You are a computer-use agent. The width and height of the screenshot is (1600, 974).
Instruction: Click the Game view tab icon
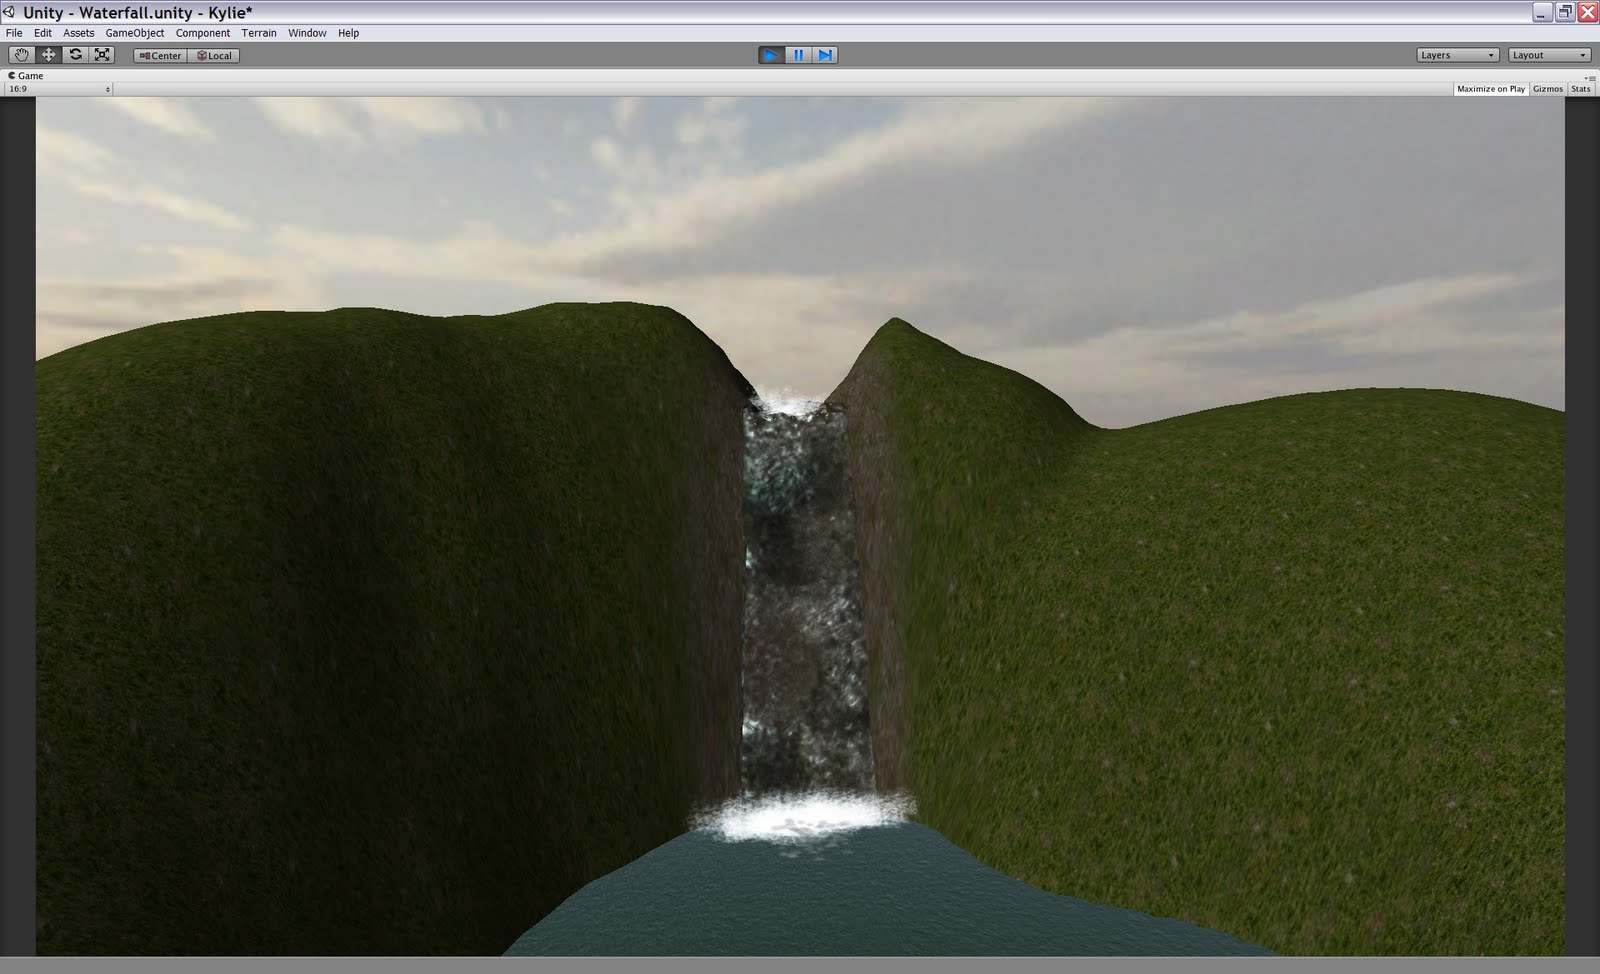tap(13, 75)
